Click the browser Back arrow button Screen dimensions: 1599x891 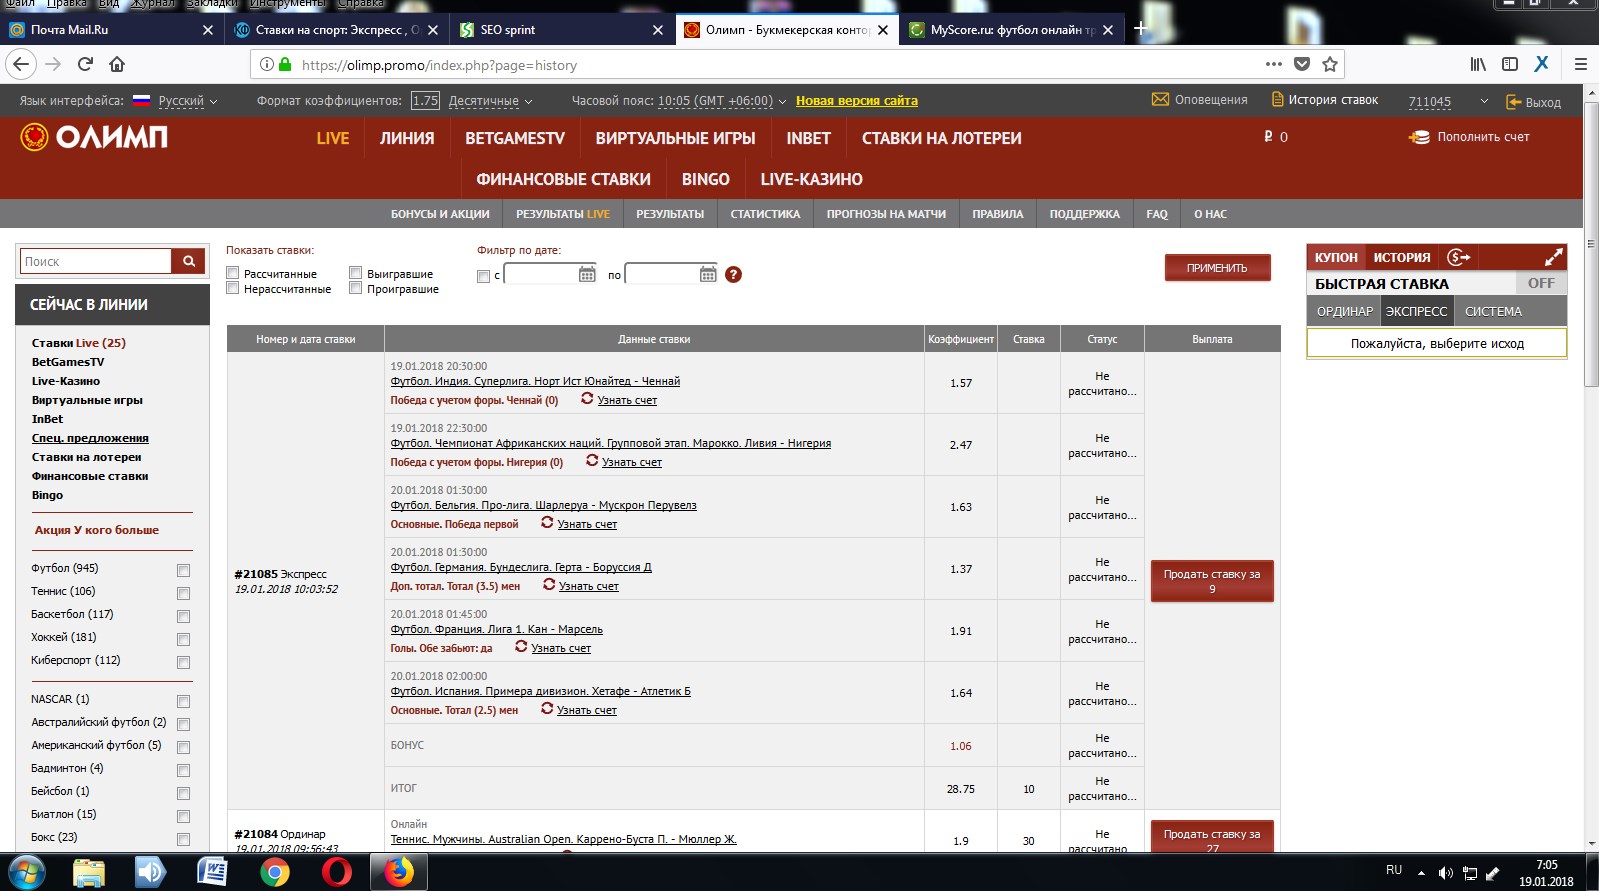21,65
